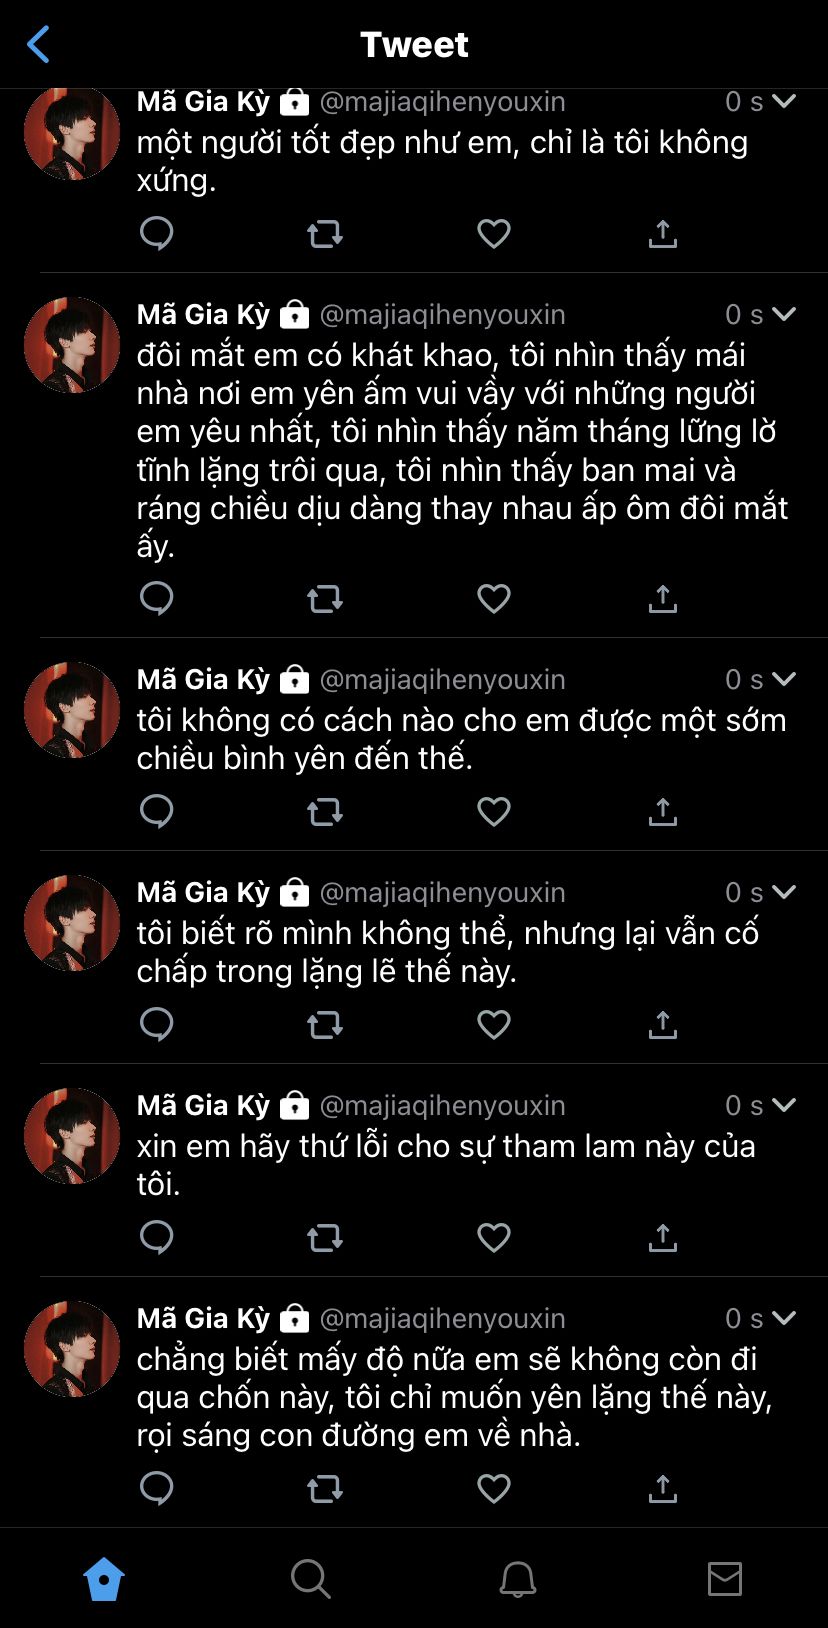Viewport: 828px width, 1628px height.
Task: Click retweet icon on 'tôi không có cách nào' tweet
Action: (x=325, y=812)
